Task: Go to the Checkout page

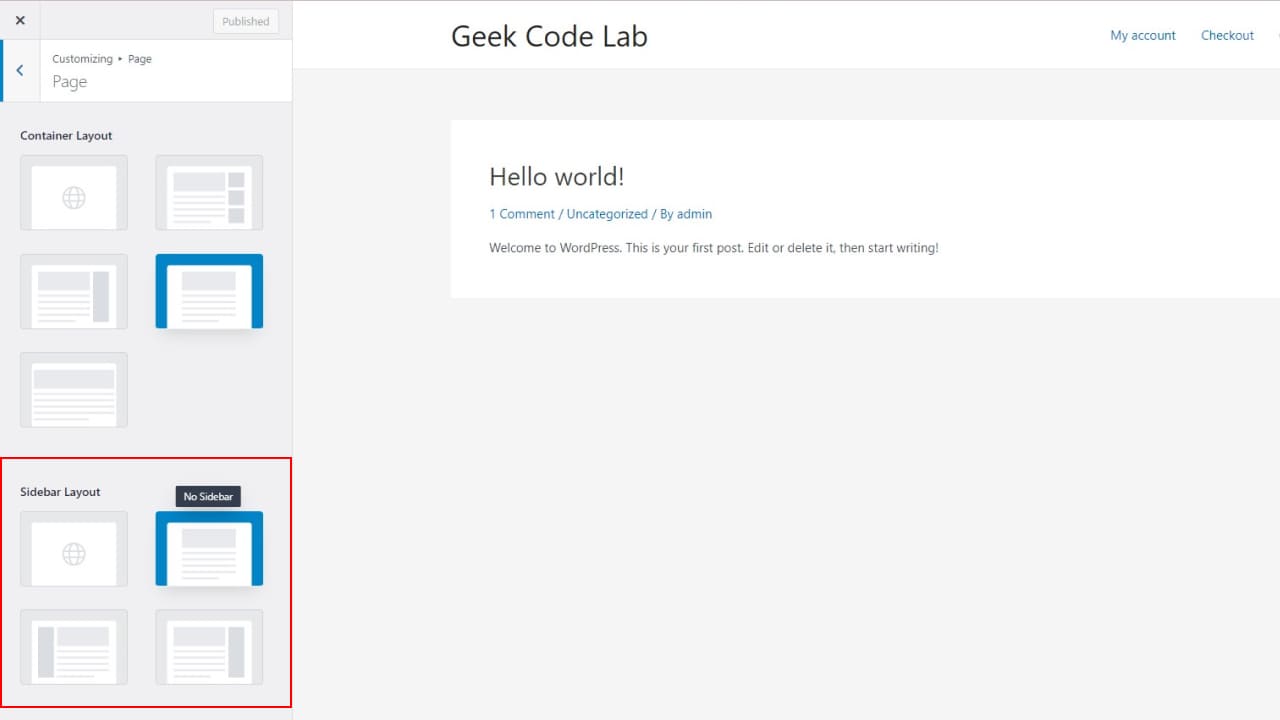Action: click(x=1227, y=35)
